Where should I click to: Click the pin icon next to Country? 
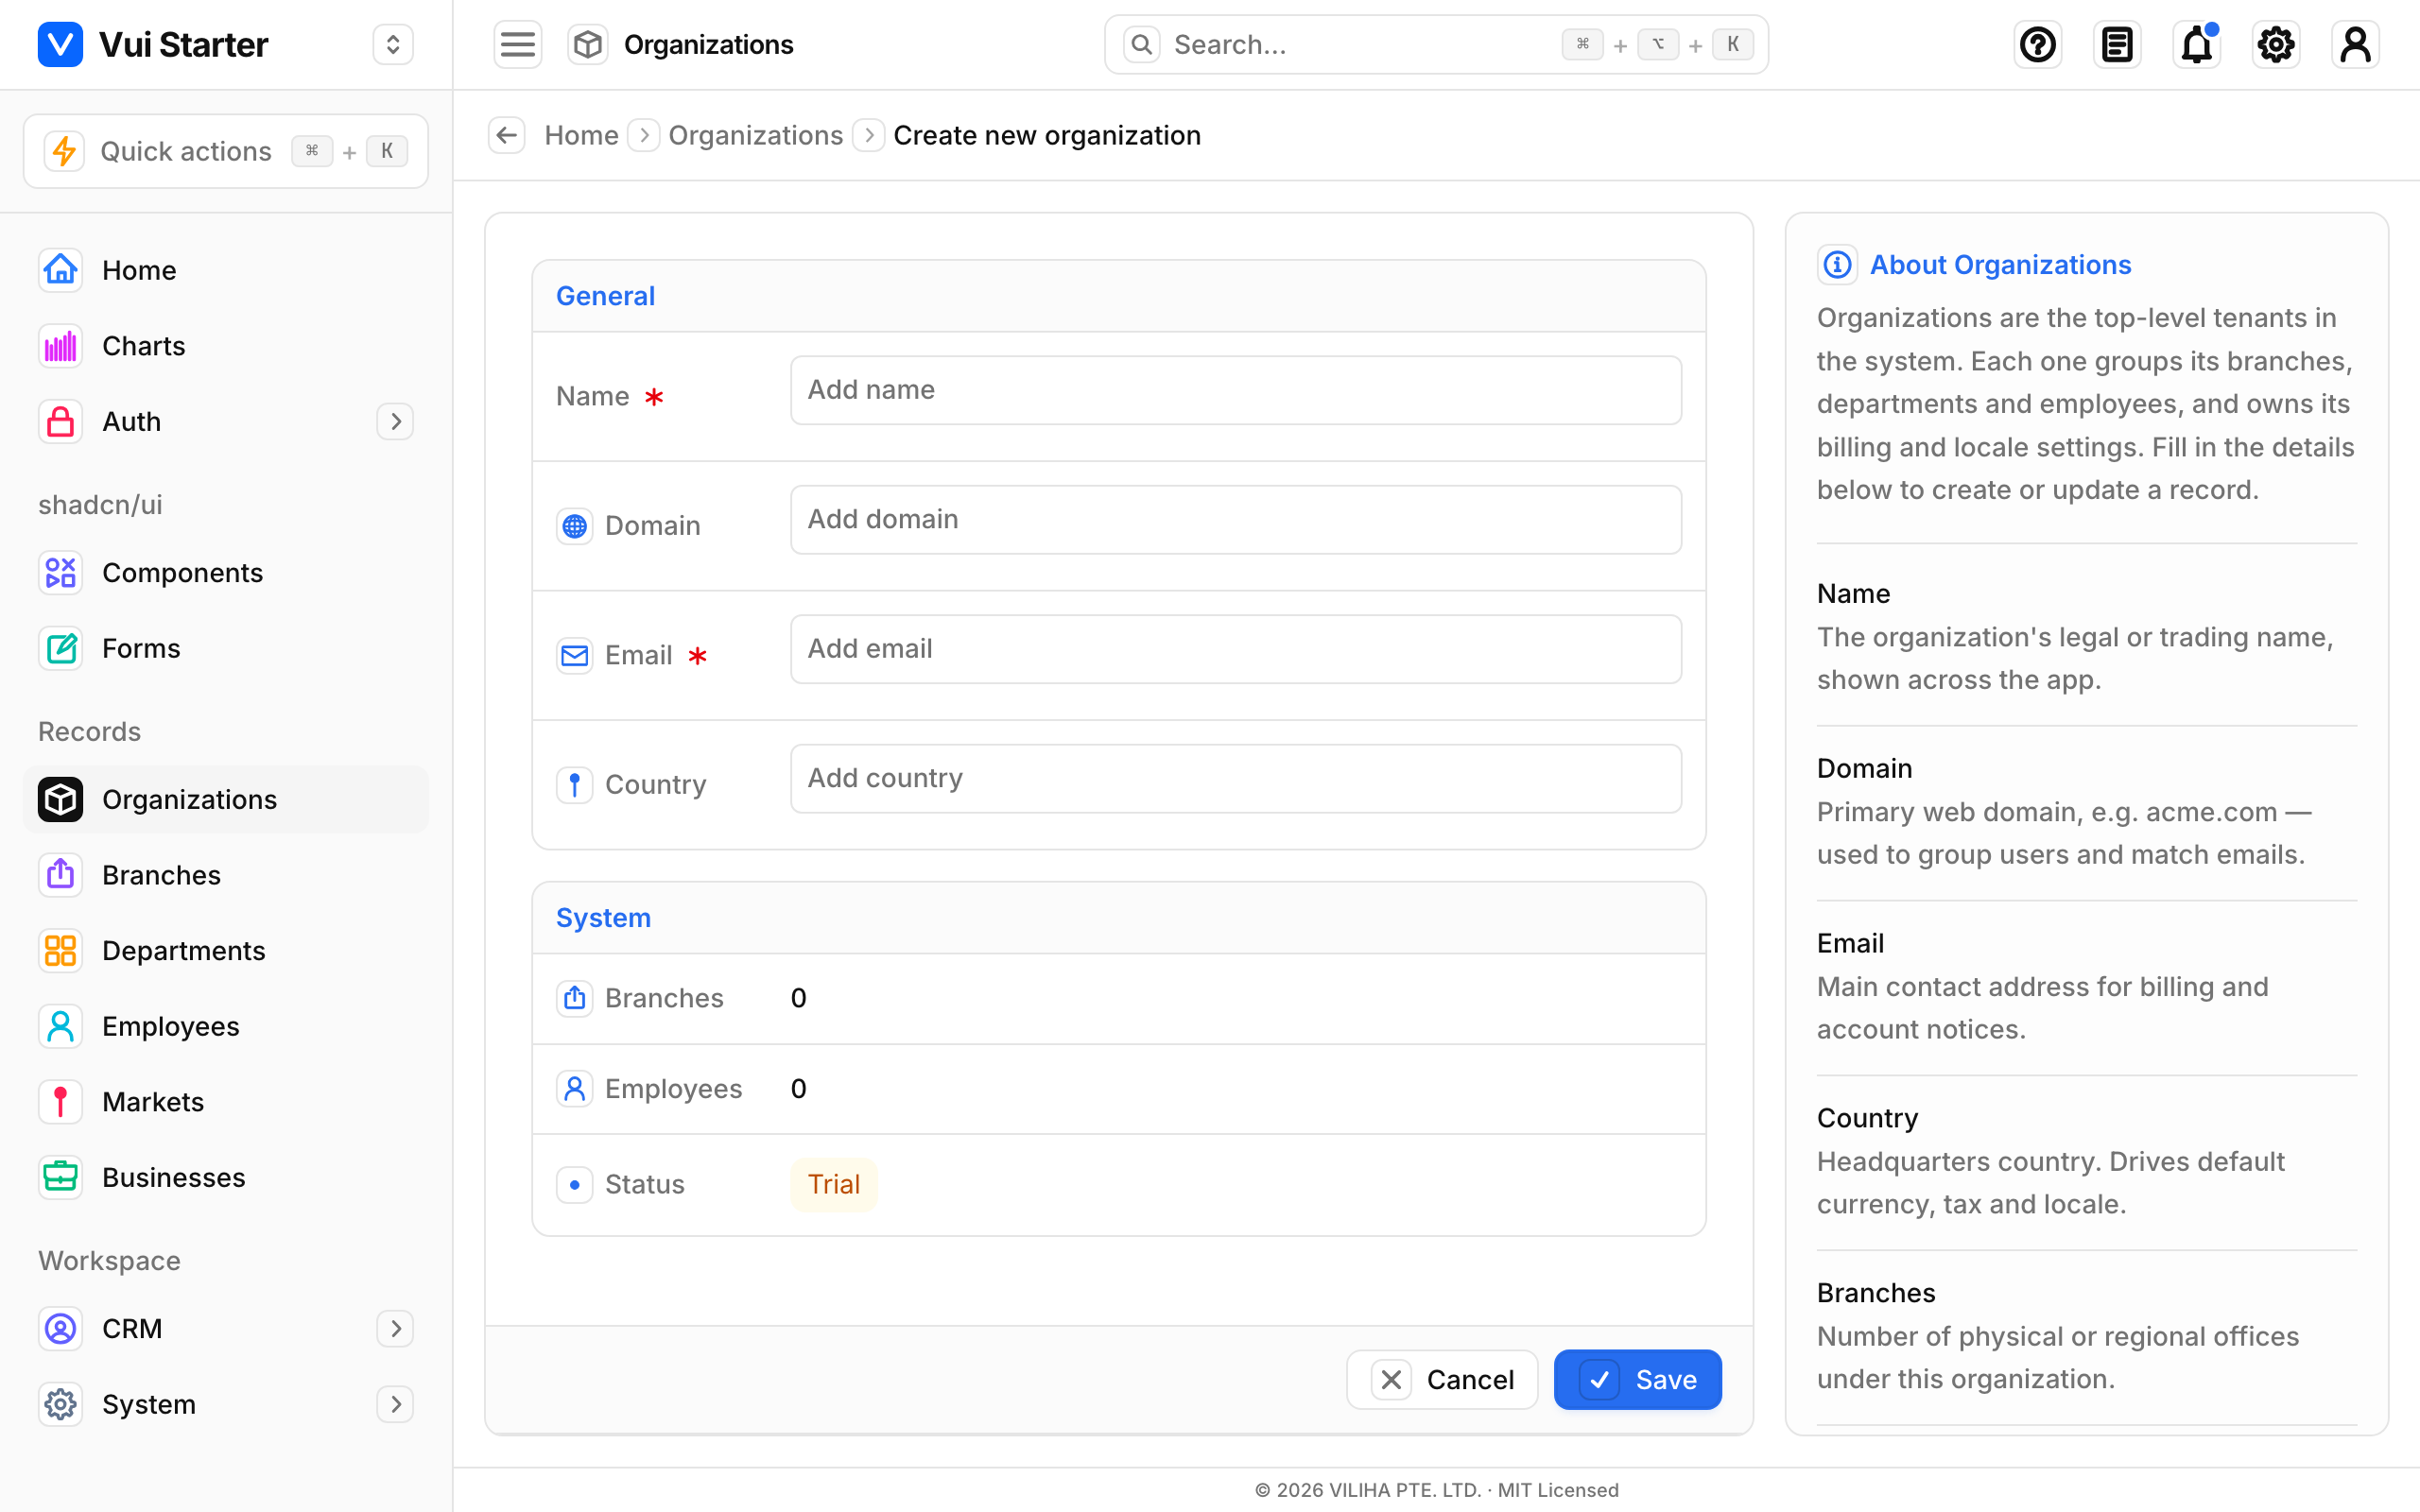tap(574, 785)
